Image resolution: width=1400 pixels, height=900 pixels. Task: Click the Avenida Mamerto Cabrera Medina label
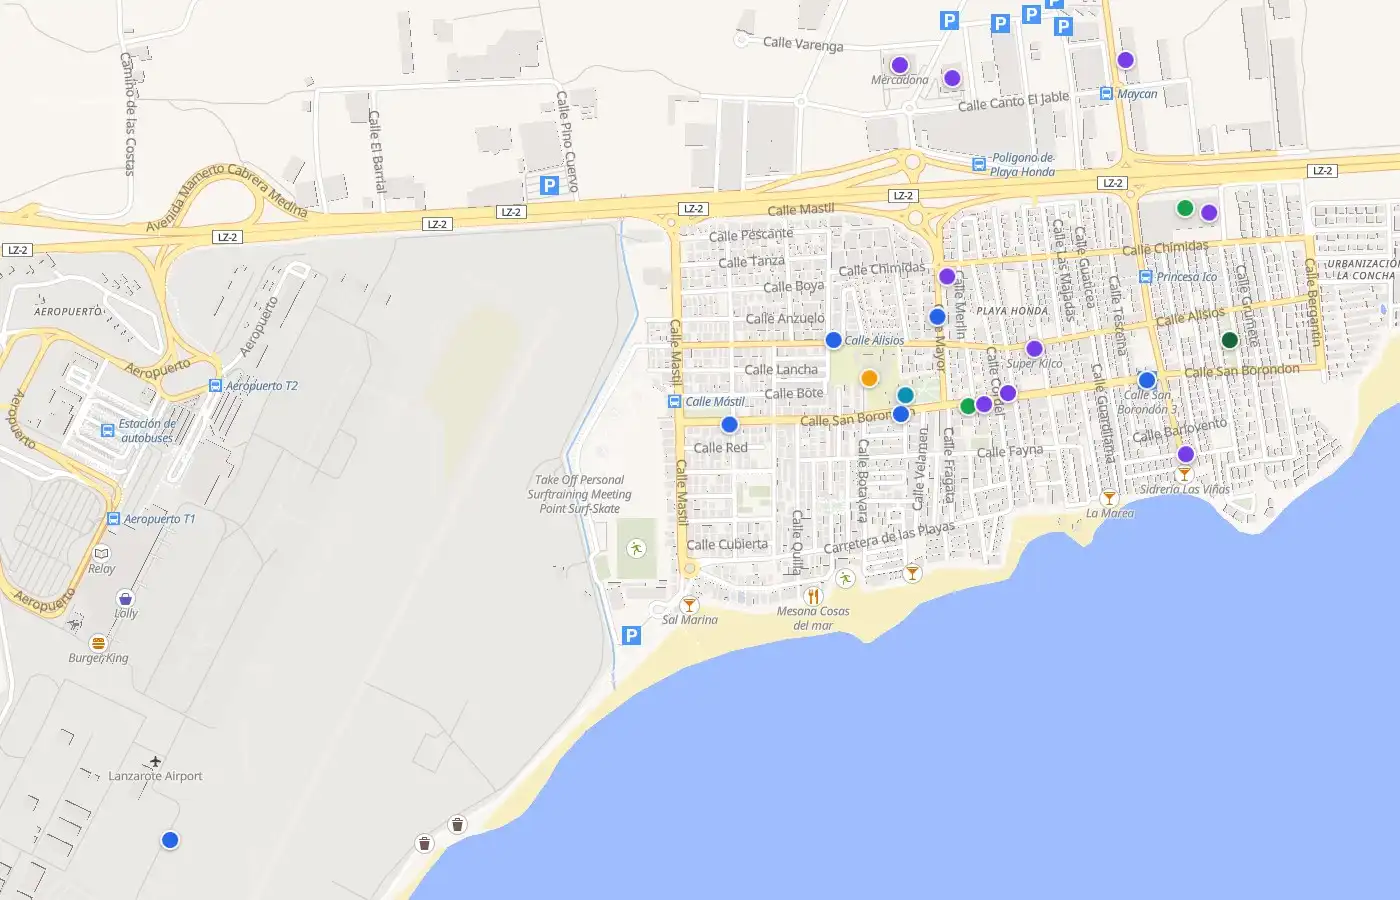[226, 197]
